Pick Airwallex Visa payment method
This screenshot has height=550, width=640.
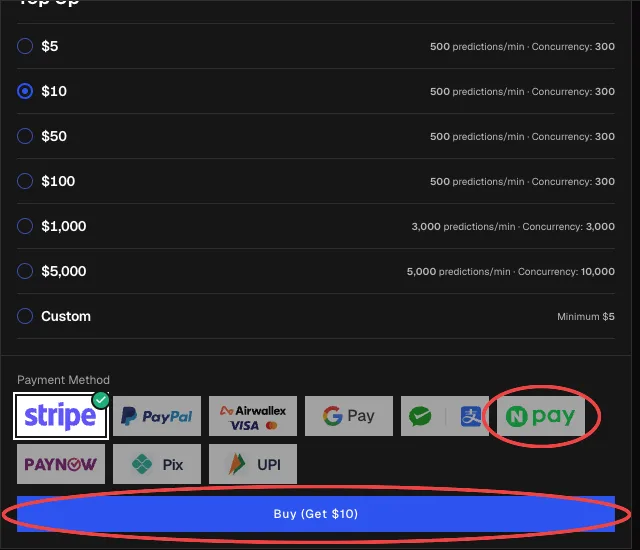253,416
